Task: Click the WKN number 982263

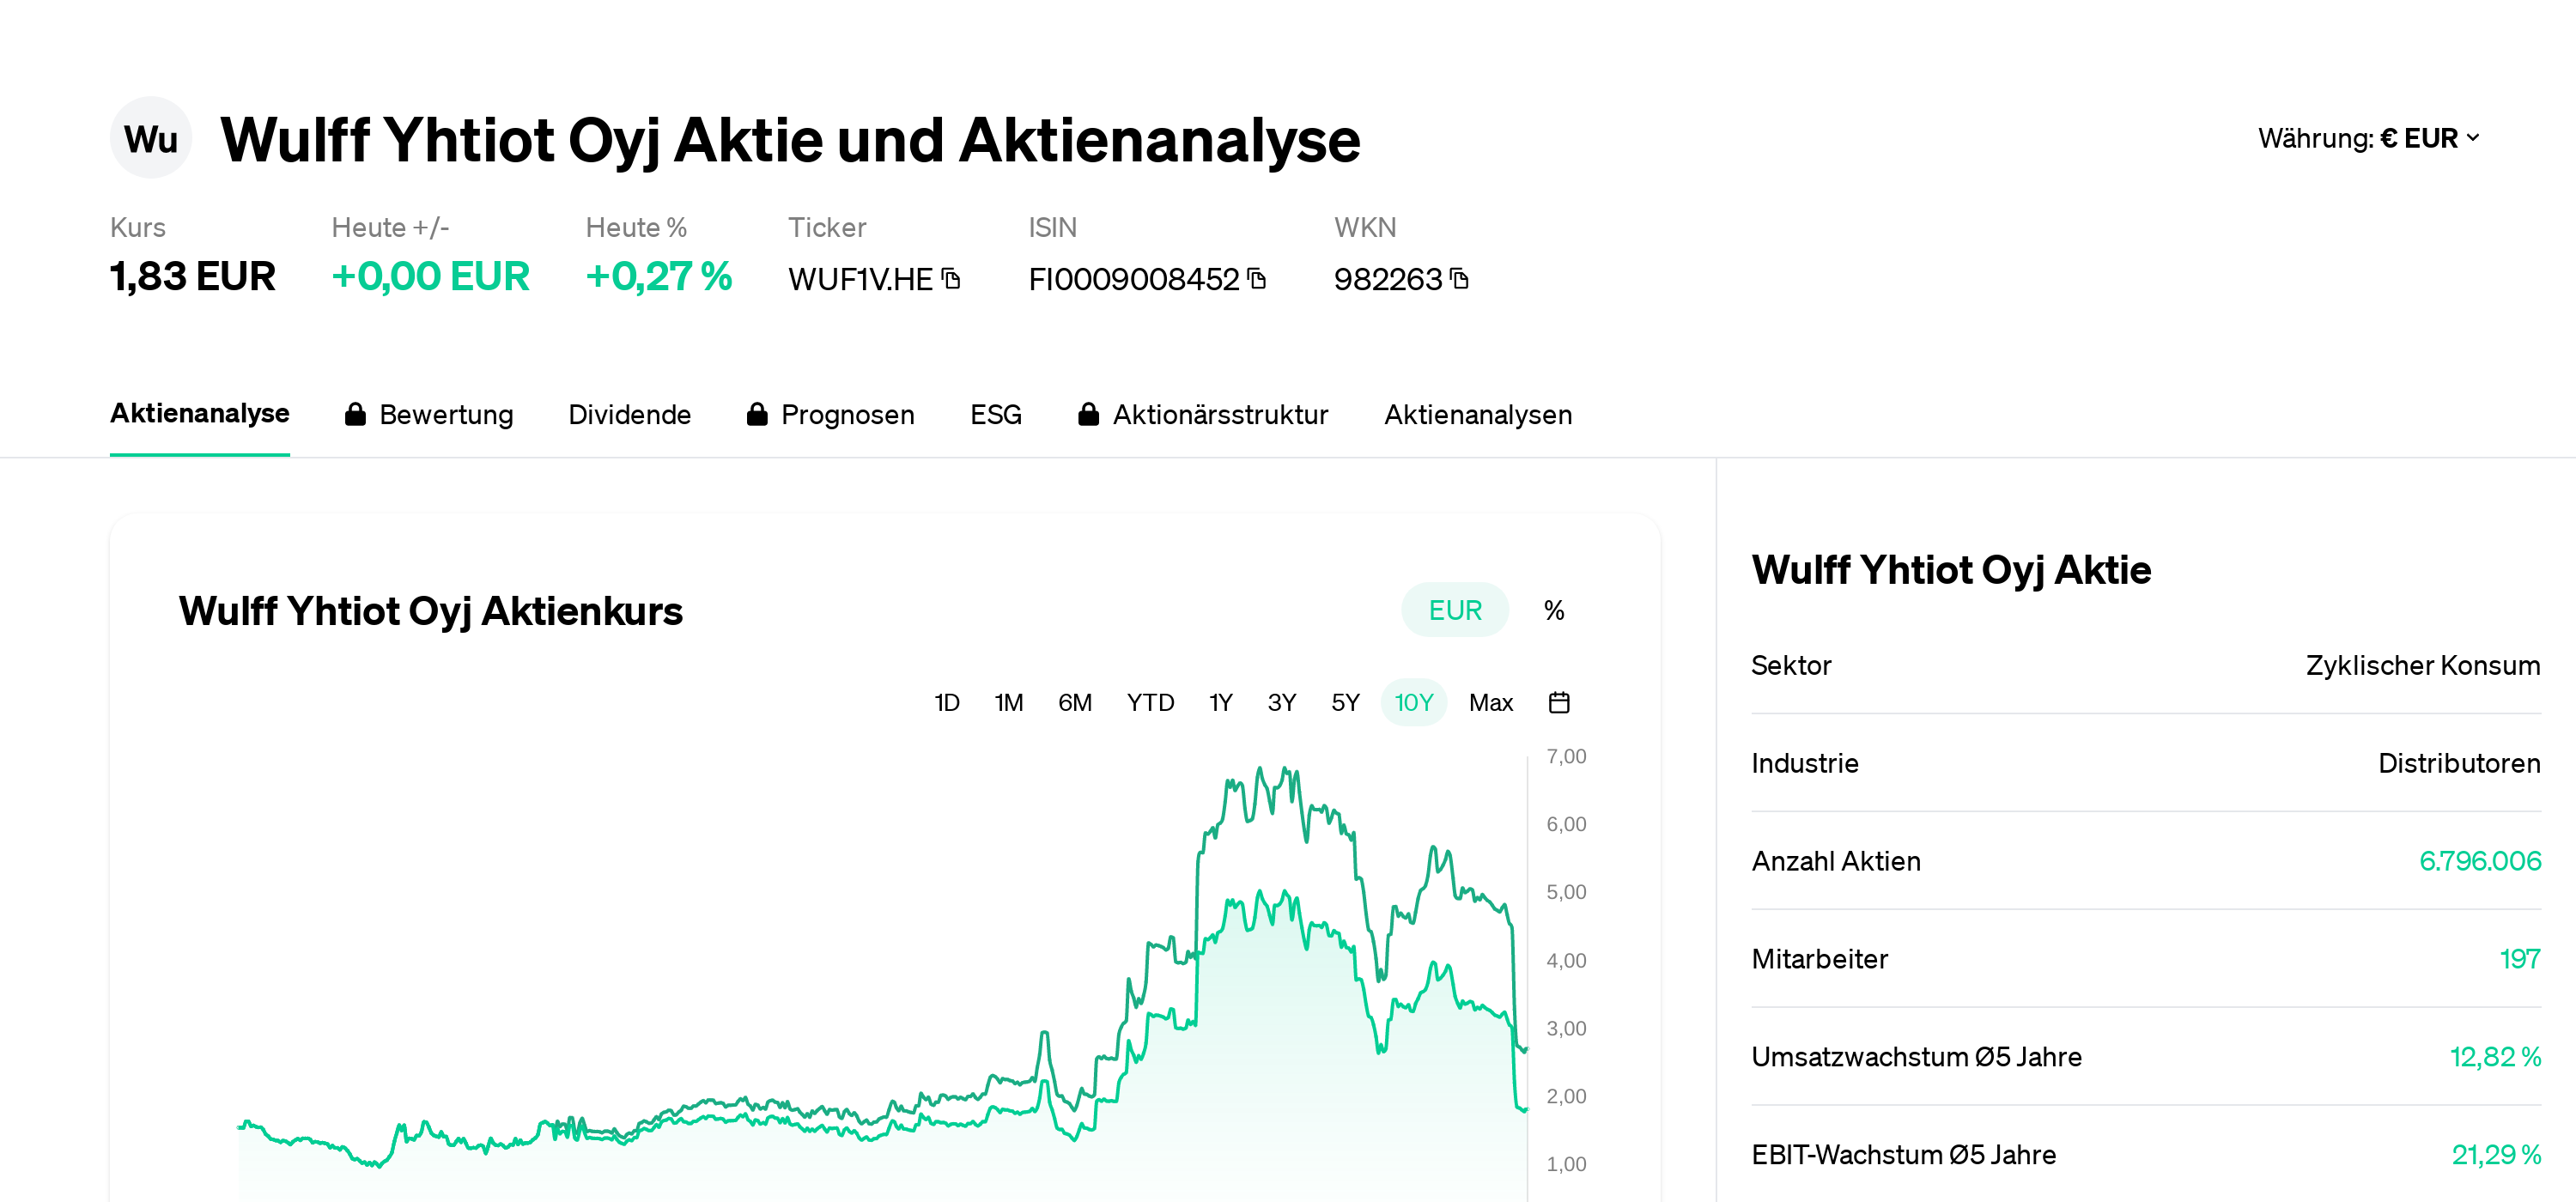Action: pyautogui.click(x=1388, y=279)
